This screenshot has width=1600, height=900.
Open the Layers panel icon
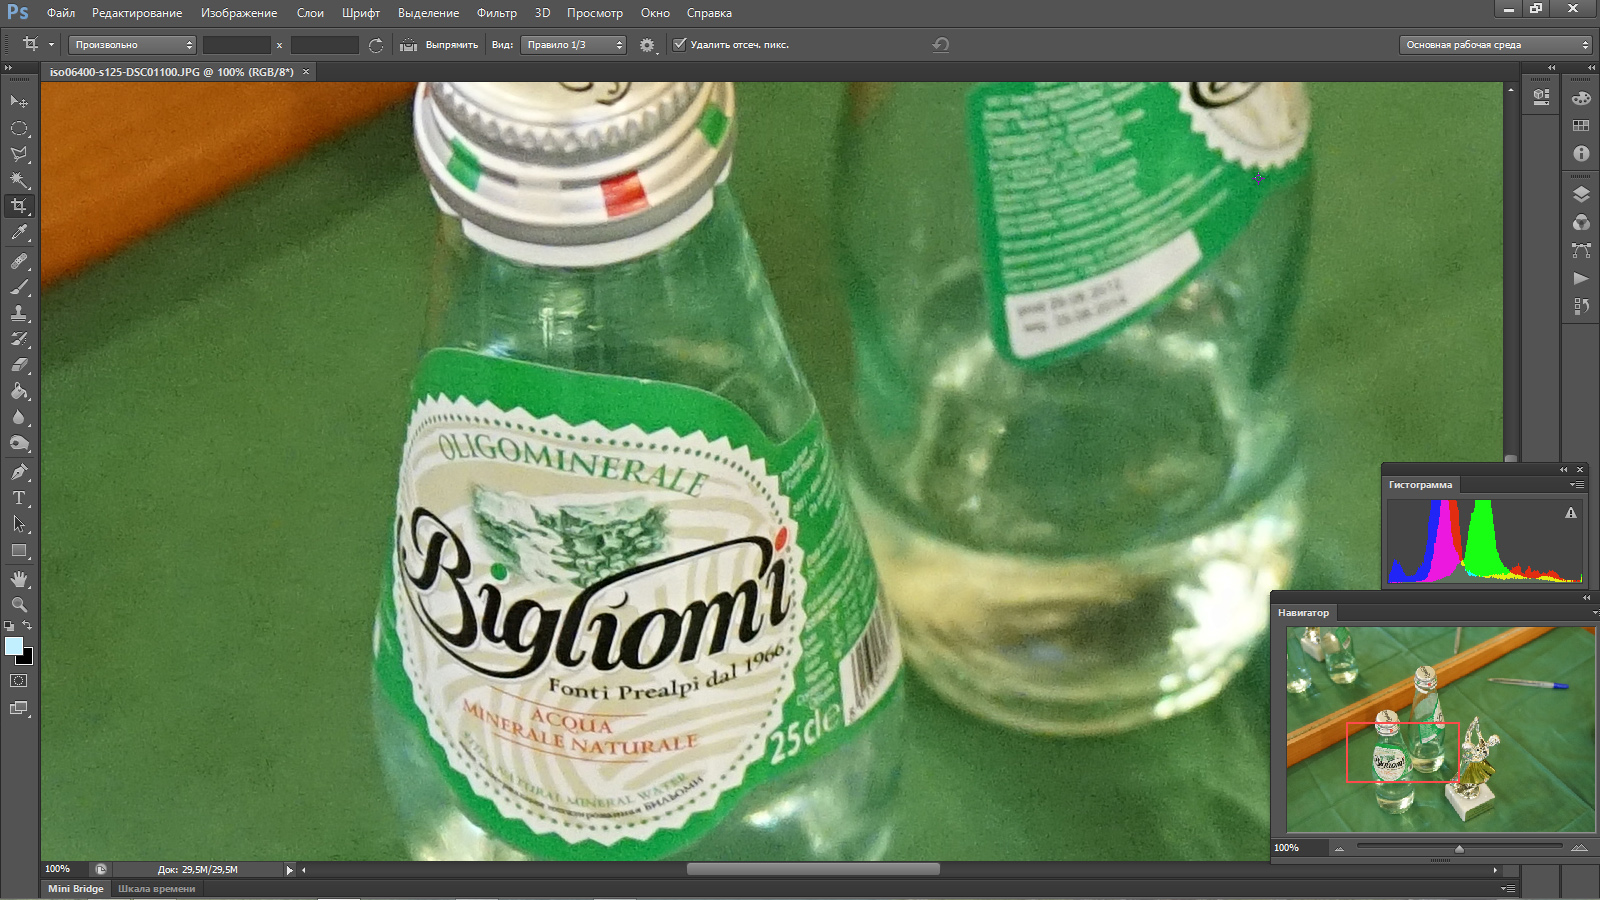(1581, 194)
